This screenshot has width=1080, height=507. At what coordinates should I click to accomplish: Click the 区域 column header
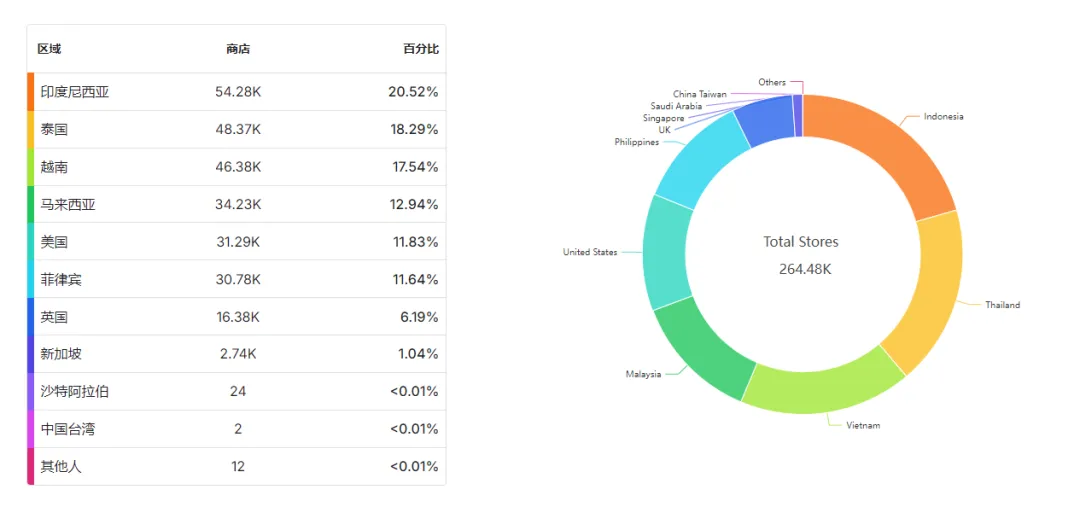point(50,49)
